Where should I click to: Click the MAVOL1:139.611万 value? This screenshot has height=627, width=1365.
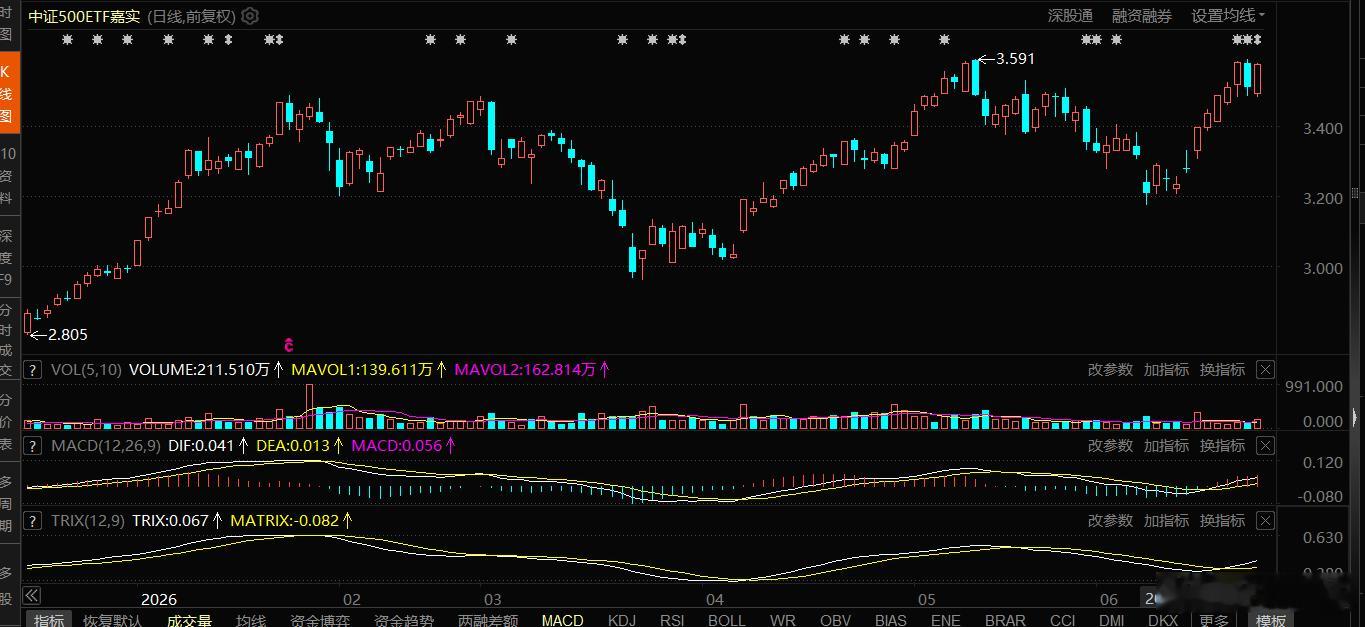pyautogui.click(x=362, y=370)
